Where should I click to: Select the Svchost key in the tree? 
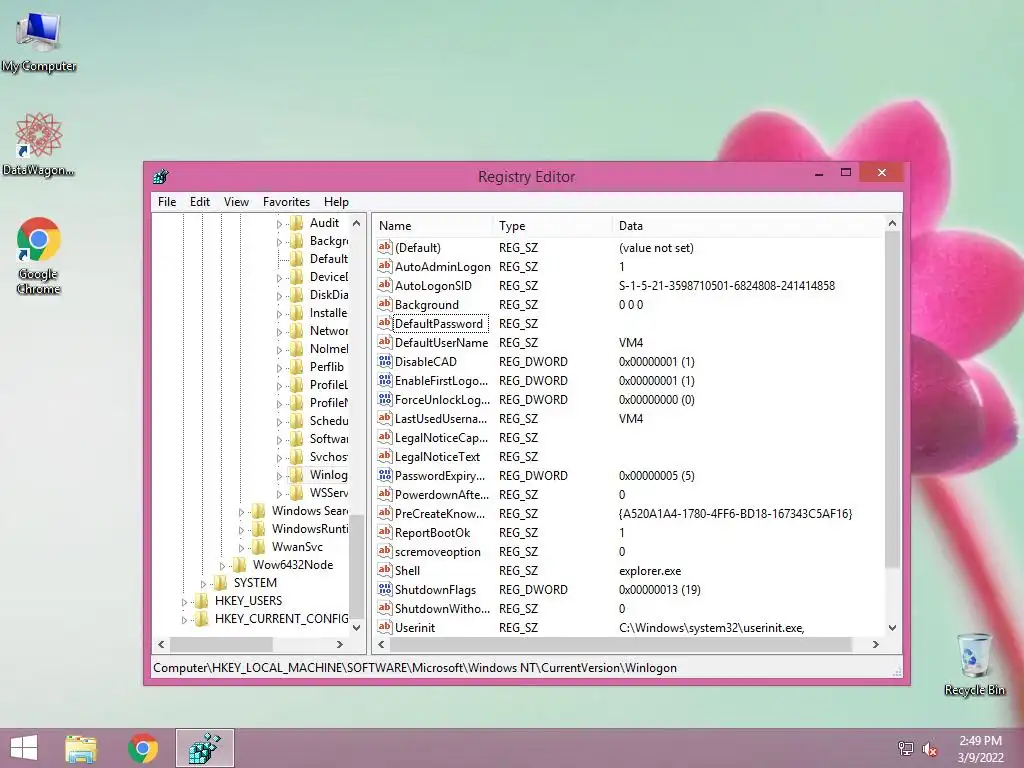[x=328, y=456]
